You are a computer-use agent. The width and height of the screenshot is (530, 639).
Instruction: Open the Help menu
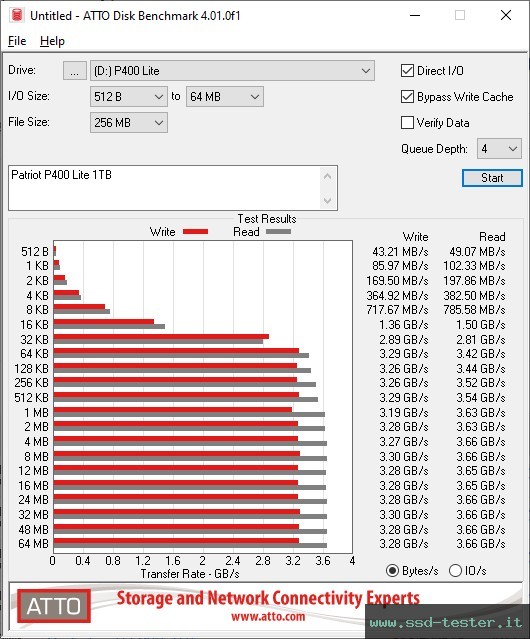(52, 41)
